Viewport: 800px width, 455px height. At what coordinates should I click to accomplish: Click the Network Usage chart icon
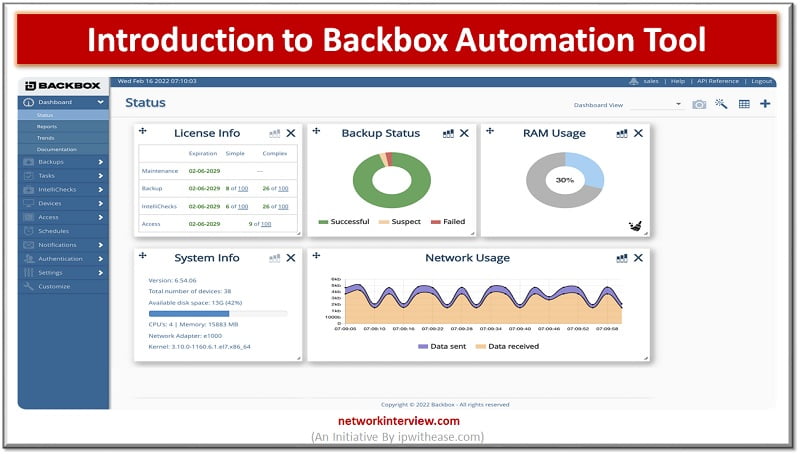pos(621,258)
